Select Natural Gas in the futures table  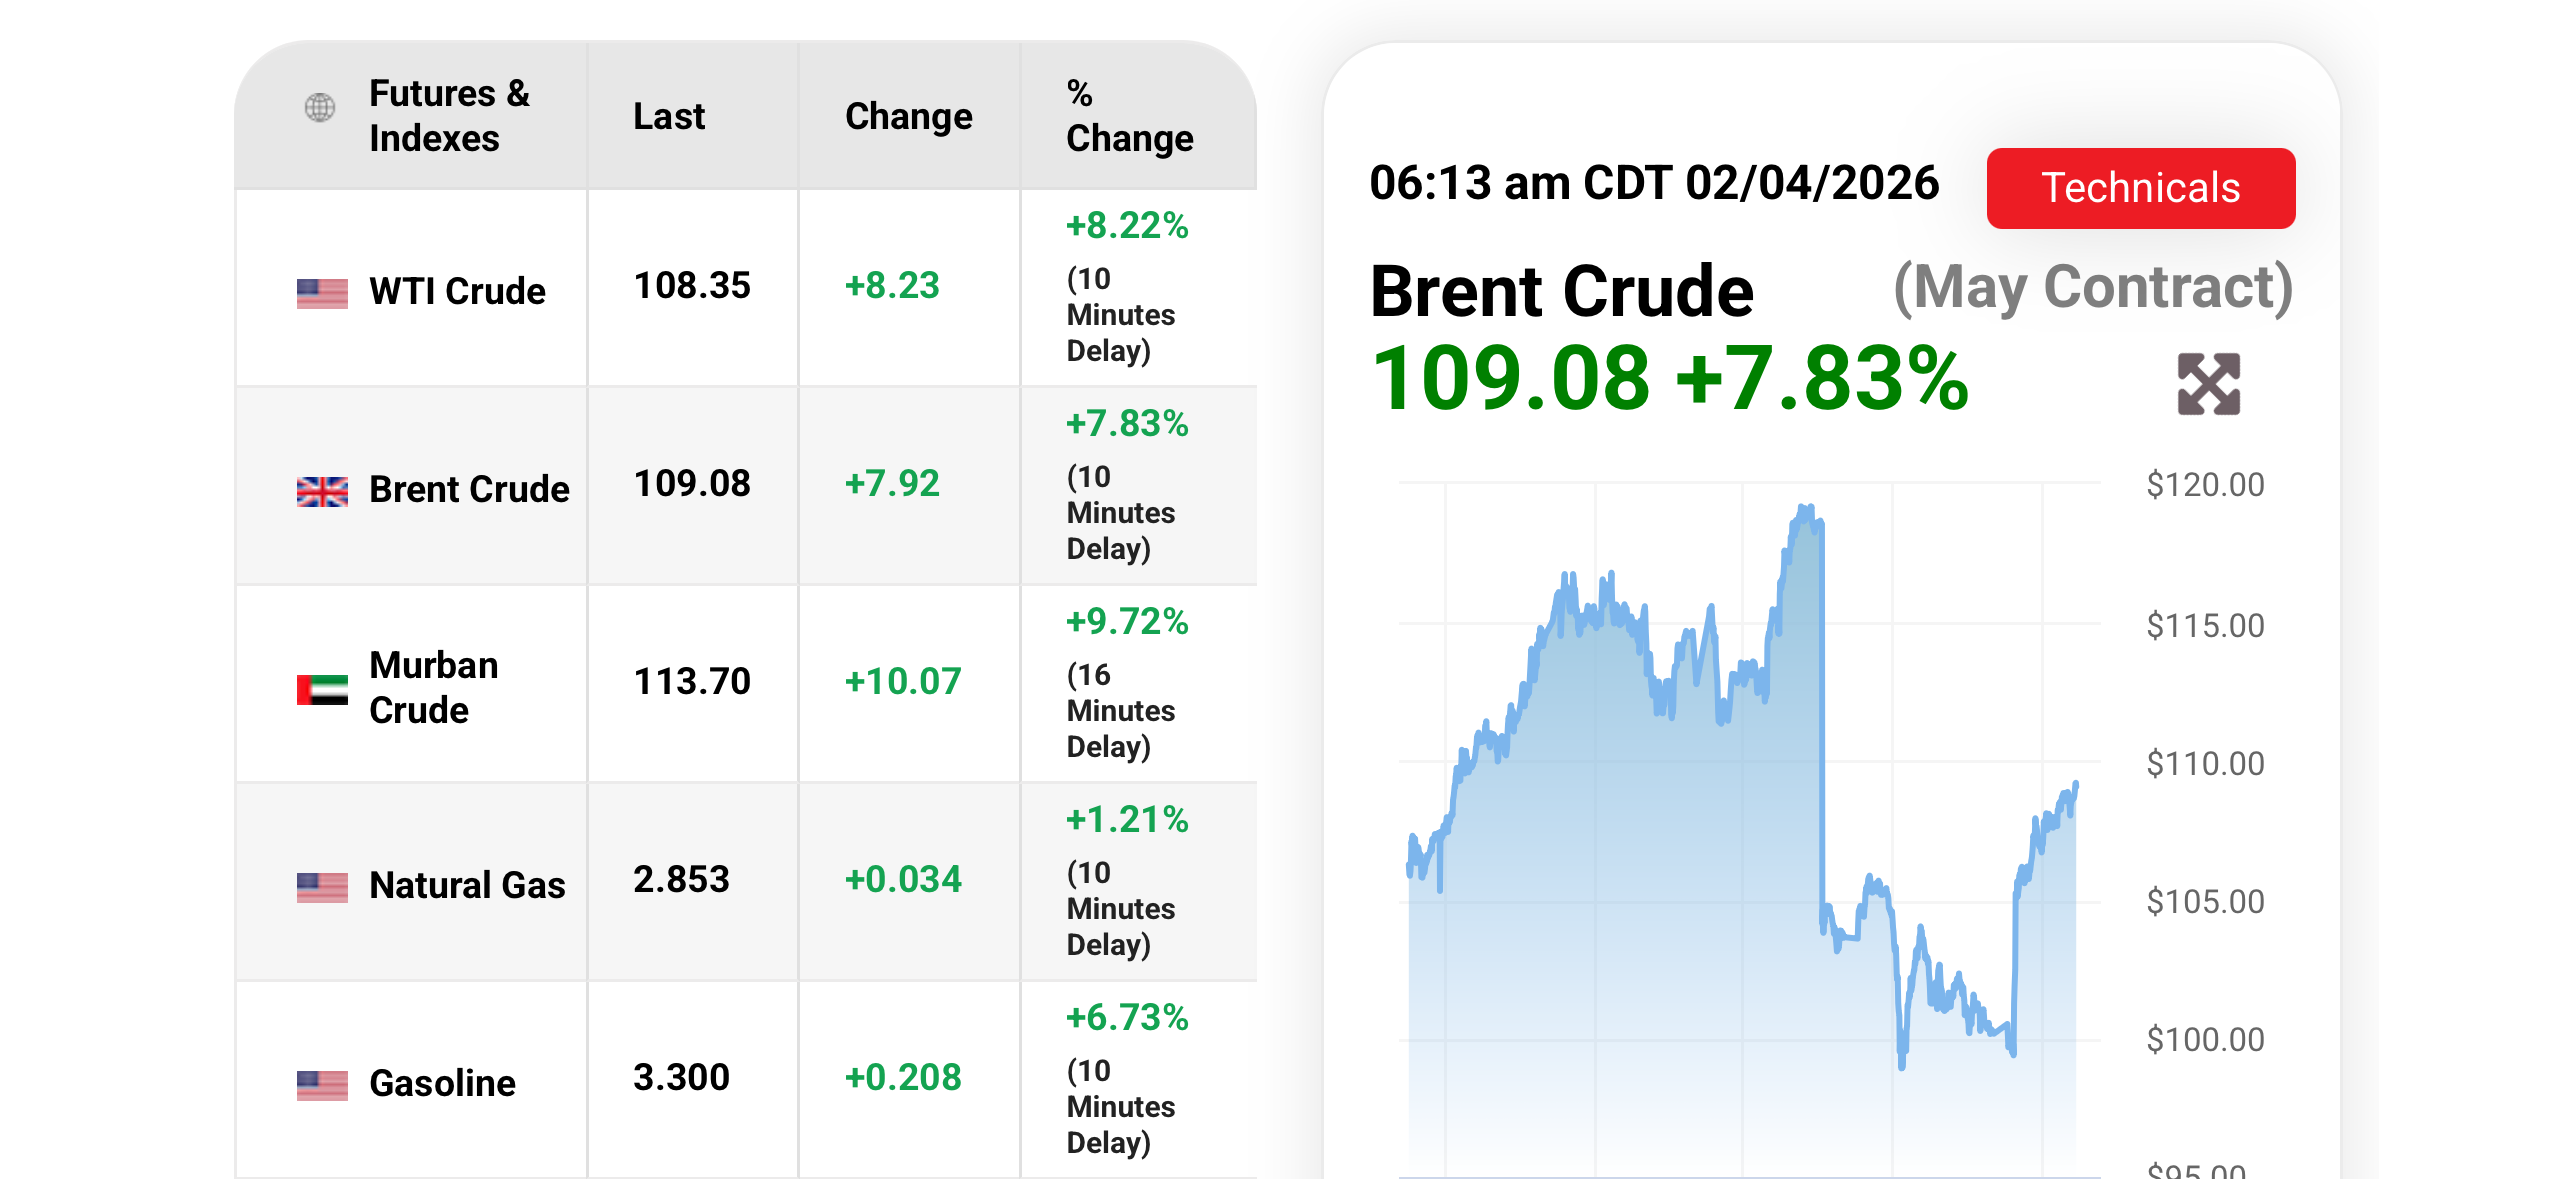tap(467, 885)
